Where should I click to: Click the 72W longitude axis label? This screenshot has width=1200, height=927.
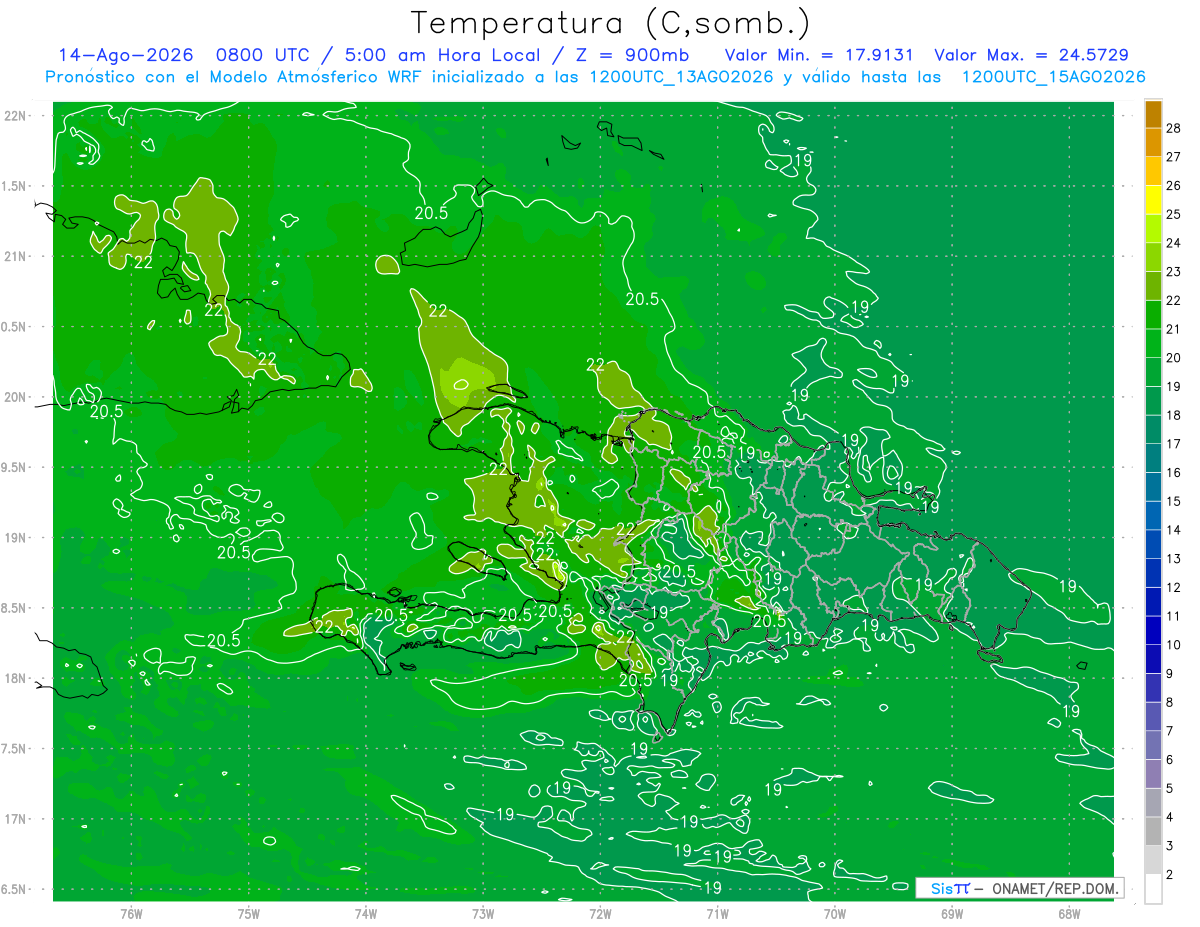[600, 913]
